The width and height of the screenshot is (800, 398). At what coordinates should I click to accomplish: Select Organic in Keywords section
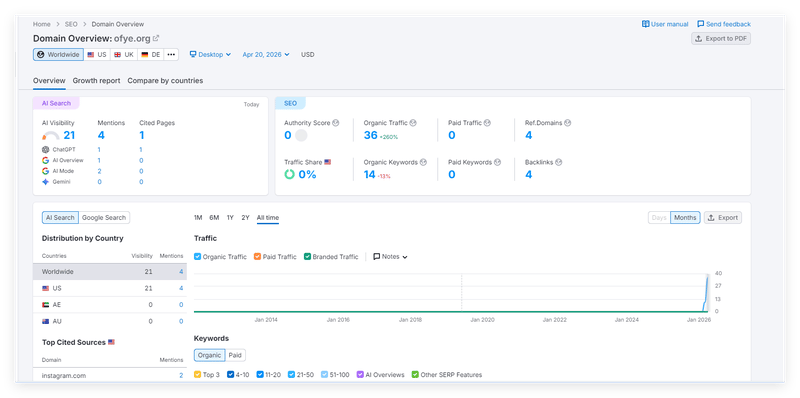(210, 355)
